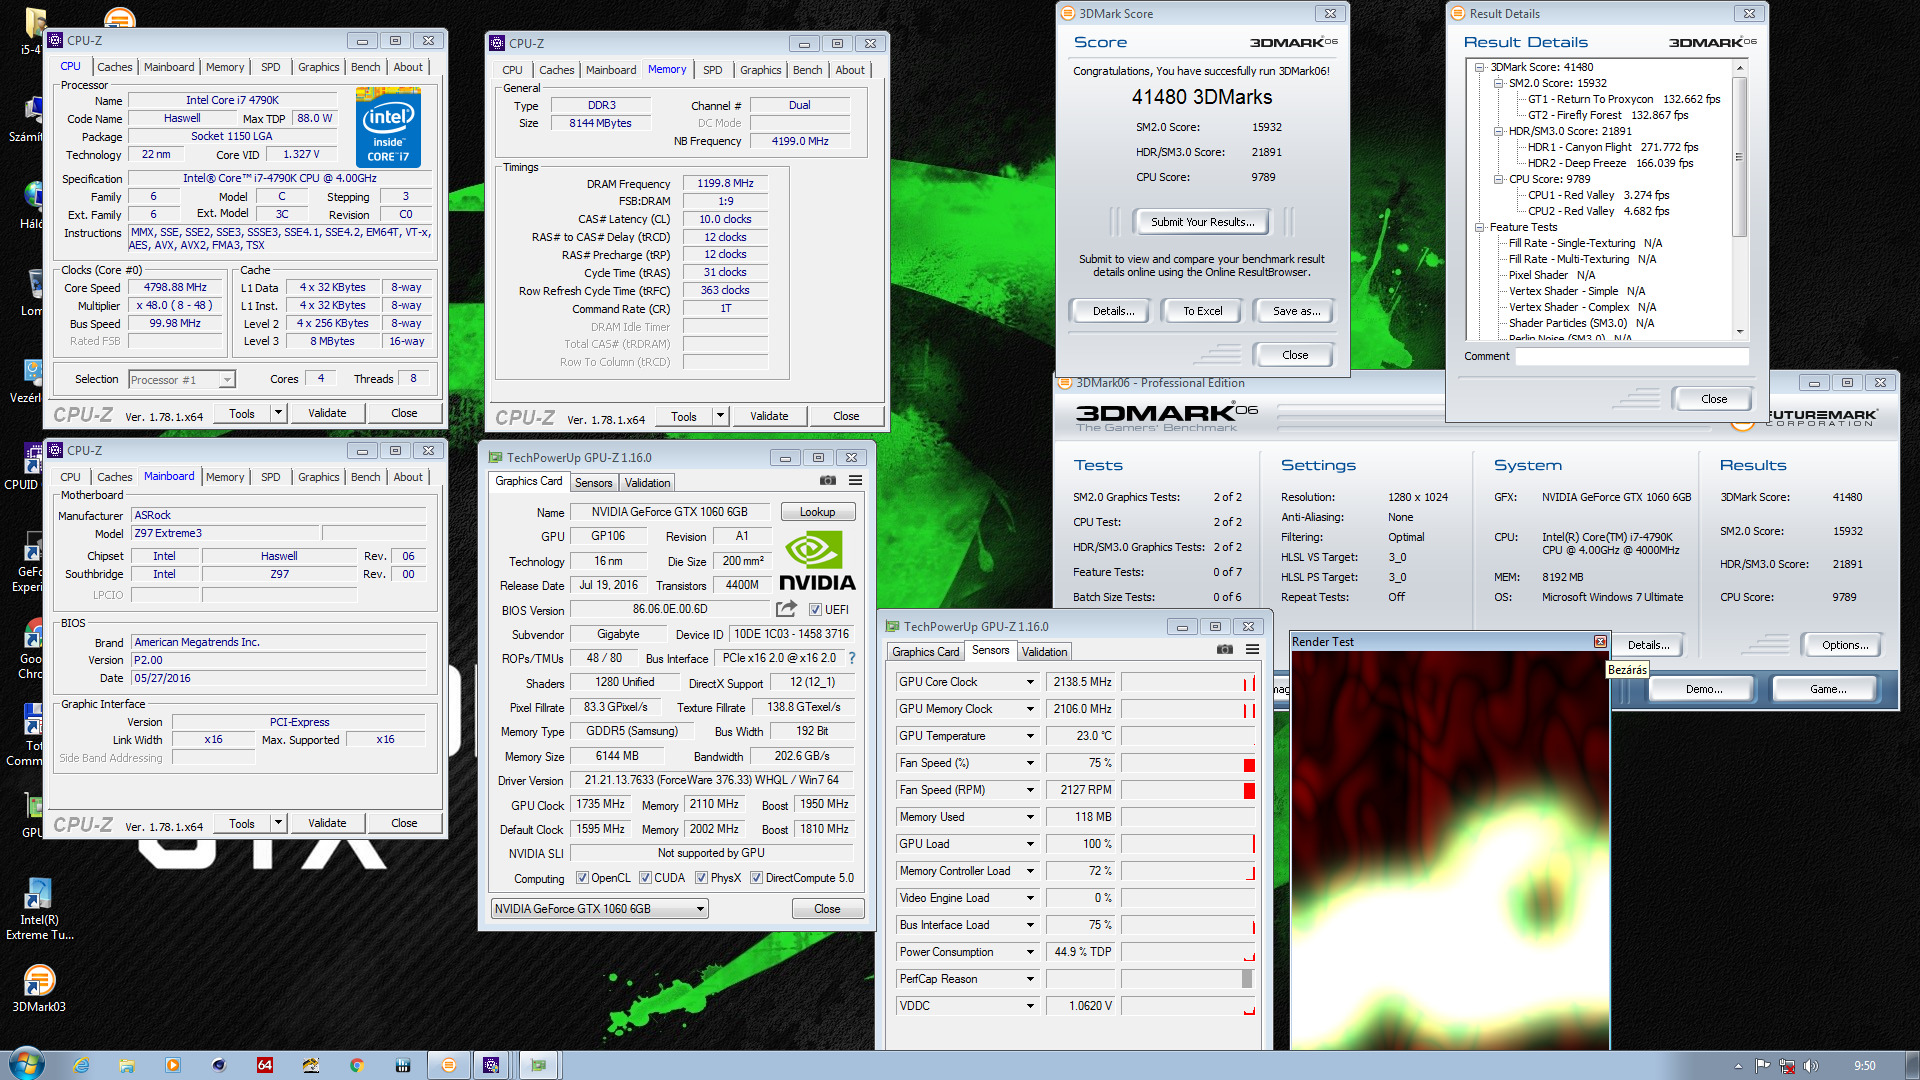
Task: Click the Result Details scroll down arrow
Action: point(1740,331)
